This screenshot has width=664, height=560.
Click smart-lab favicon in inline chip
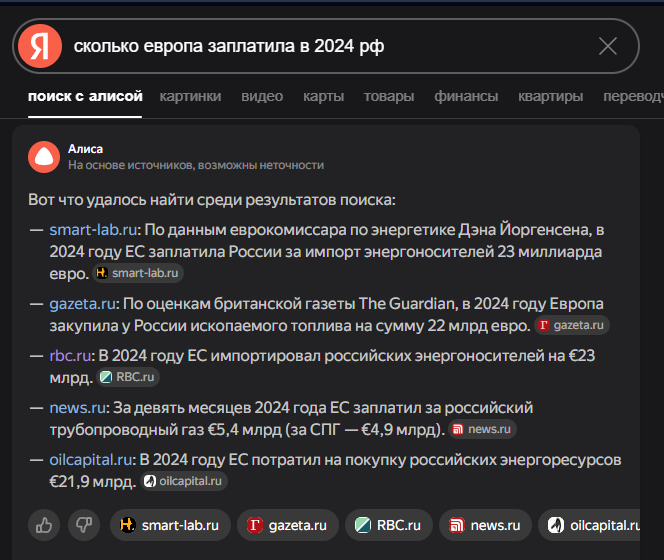[x=102, y=273]
